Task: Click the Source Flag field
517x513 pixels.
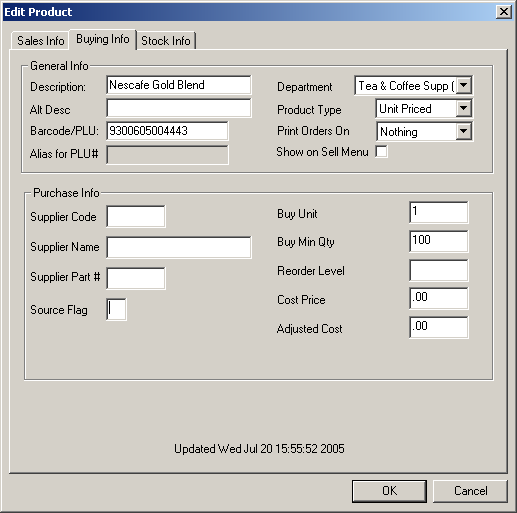Action: coord(116,310)
